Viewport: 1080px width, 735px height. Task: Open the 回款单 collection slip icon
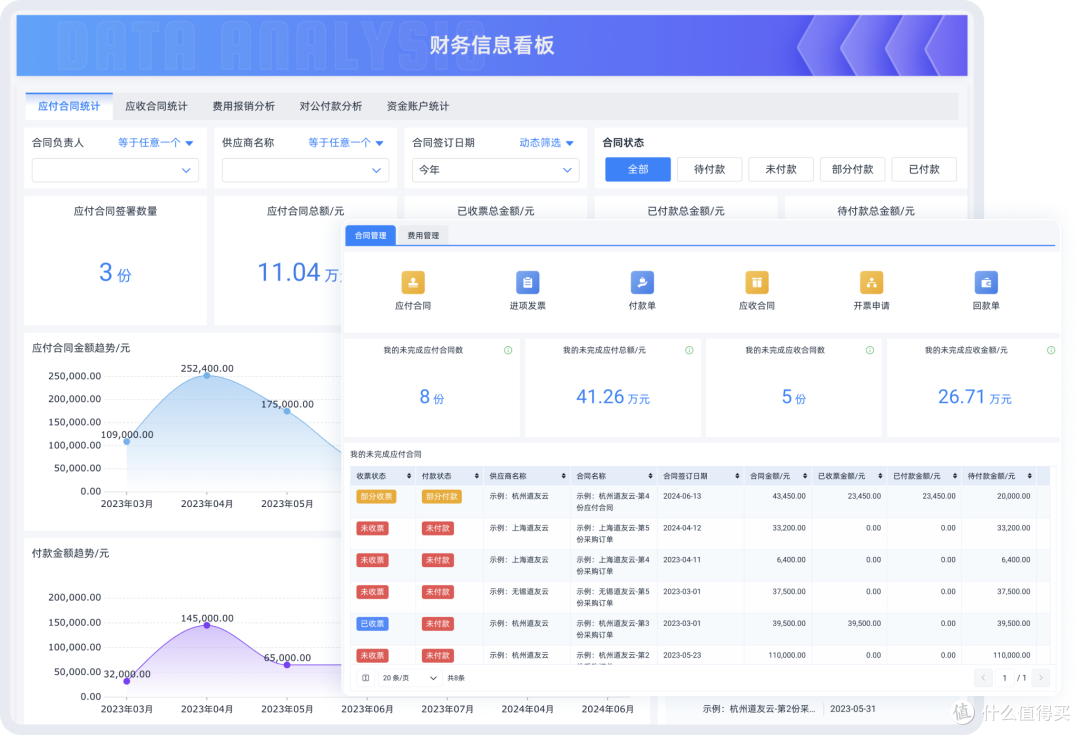985,281
